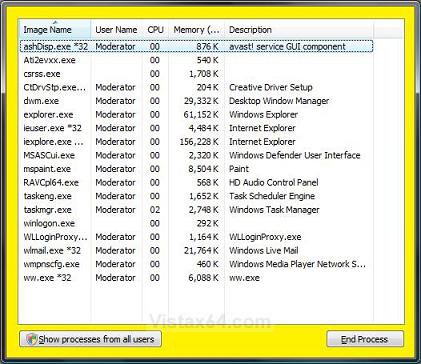Select the iexplore.exe process
Image resolution: width=421 pixels, height=364 pixels.
tap(196, 142)
